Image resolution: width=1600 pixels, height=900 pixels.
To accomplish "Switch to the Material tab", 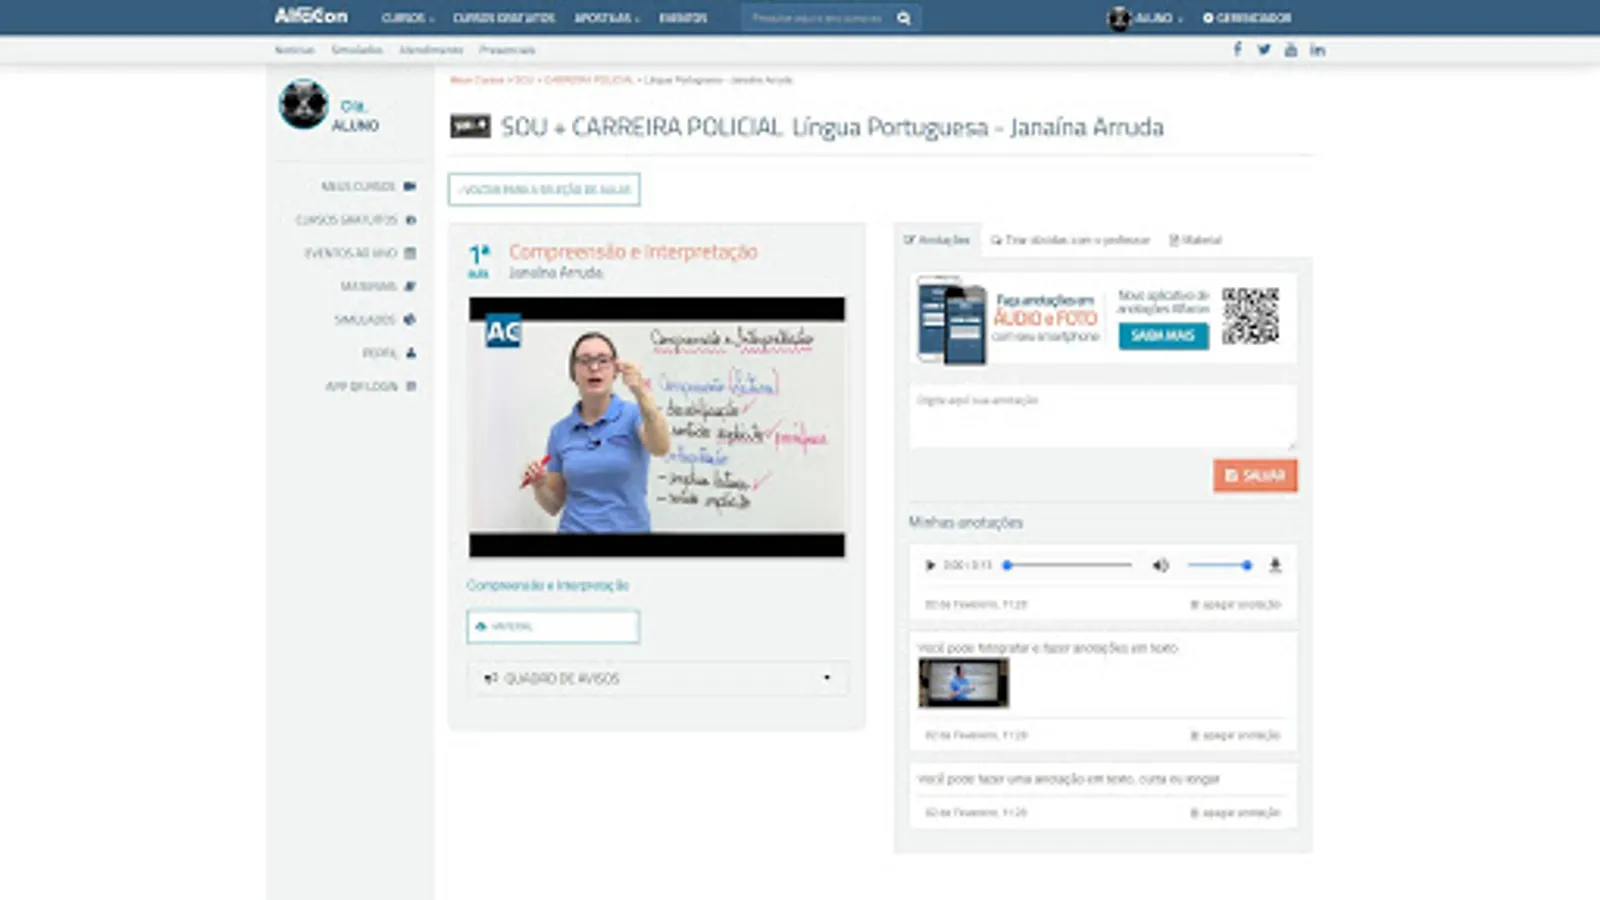I will [1195, 240].
